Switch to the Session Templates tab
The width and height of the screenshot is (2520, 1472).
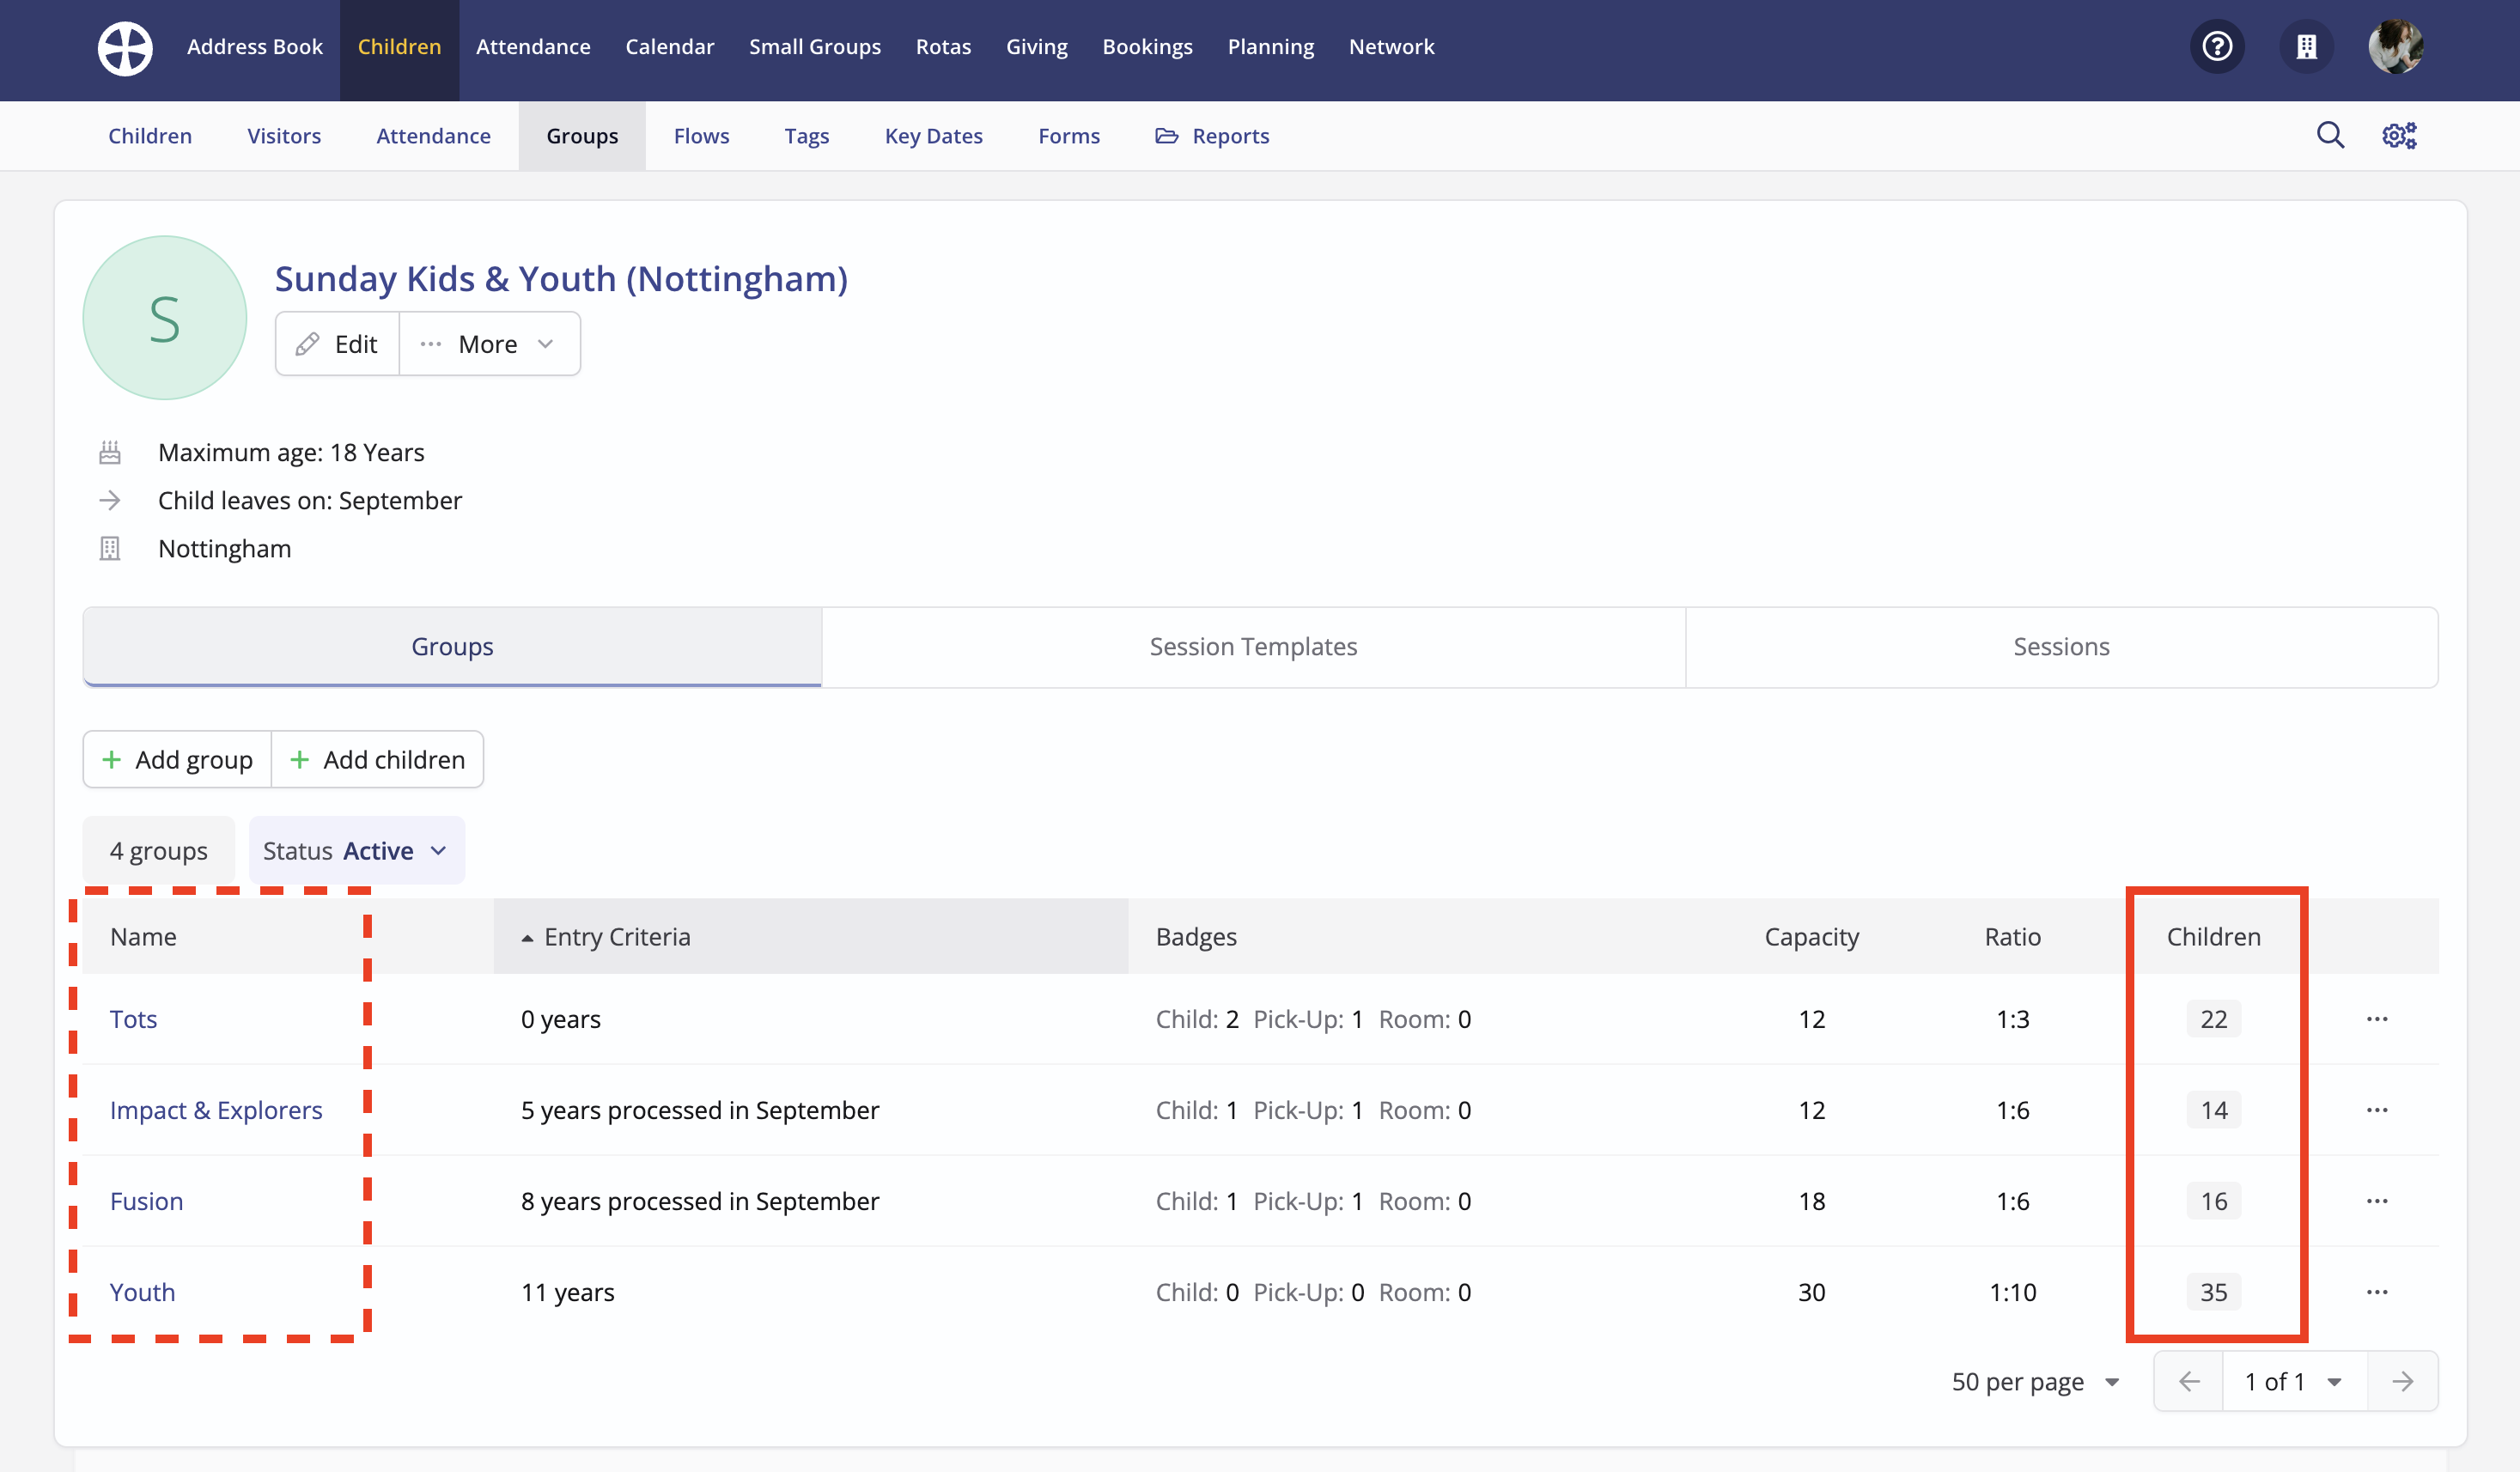click(1253, 647)
